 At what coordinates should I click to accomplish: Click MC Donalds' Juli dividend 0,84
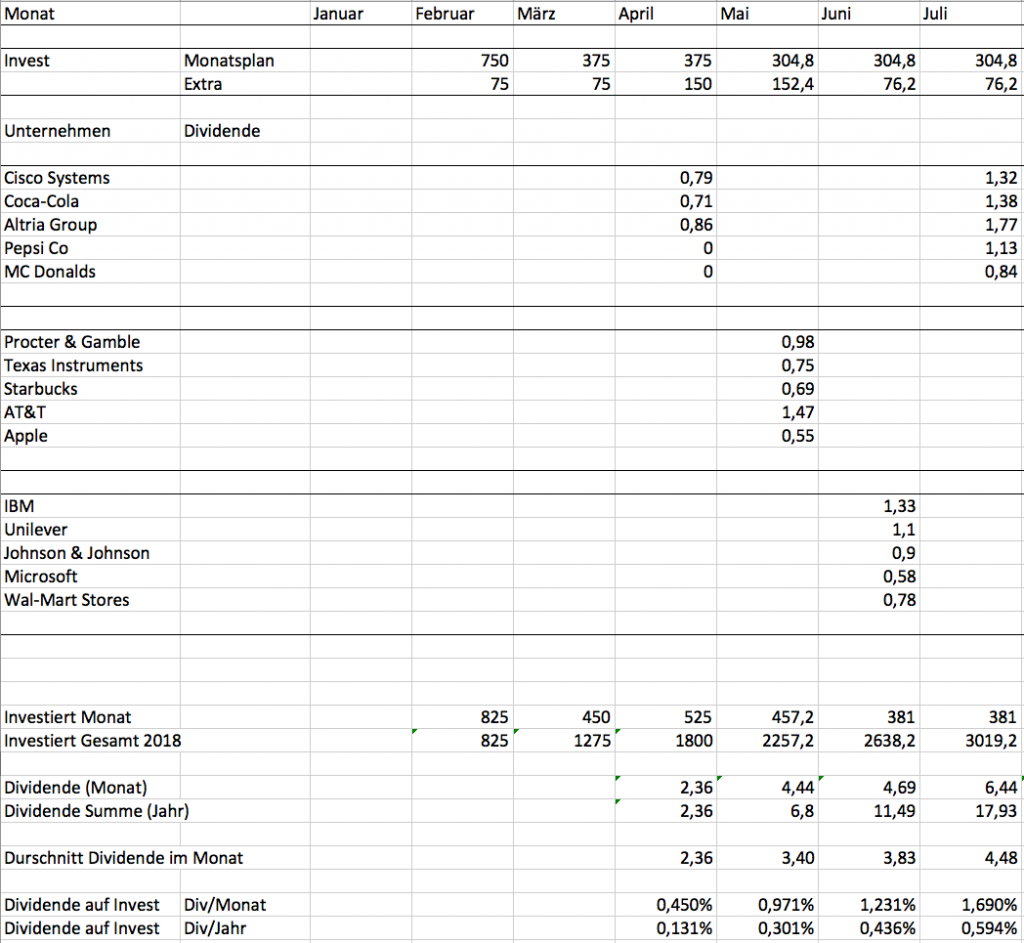click(1001, 272)
